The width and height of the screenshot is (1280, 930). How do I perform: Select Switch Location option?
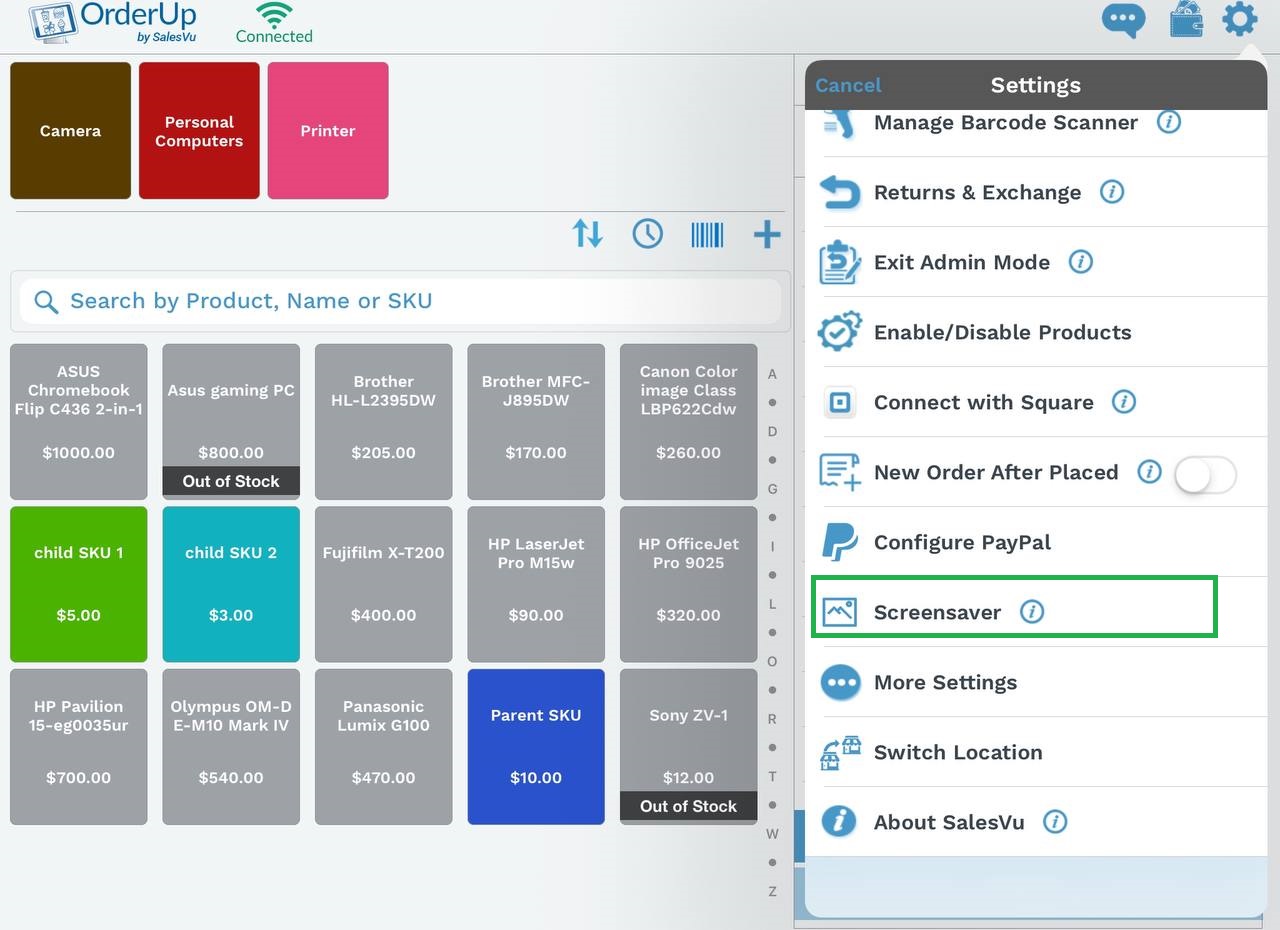coord(957,752)
